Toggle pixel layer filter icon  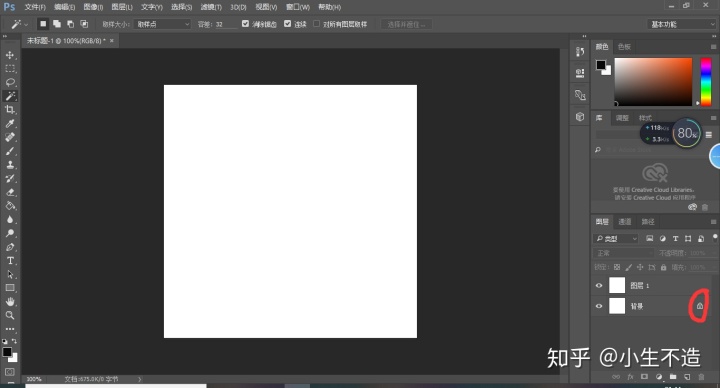649,239
